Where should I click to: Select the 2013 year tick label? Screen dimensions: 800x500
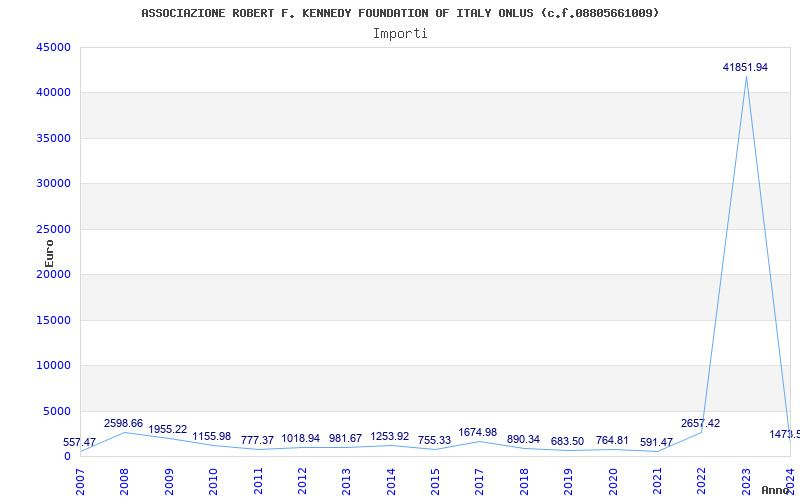click(346, 482)
